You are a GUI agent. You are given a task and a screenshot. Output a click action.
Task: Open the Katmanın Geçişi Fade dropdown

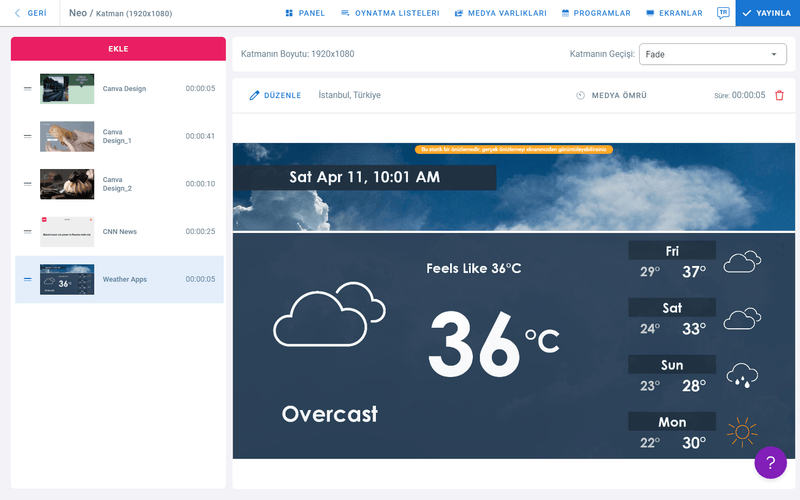pos(713,54)
